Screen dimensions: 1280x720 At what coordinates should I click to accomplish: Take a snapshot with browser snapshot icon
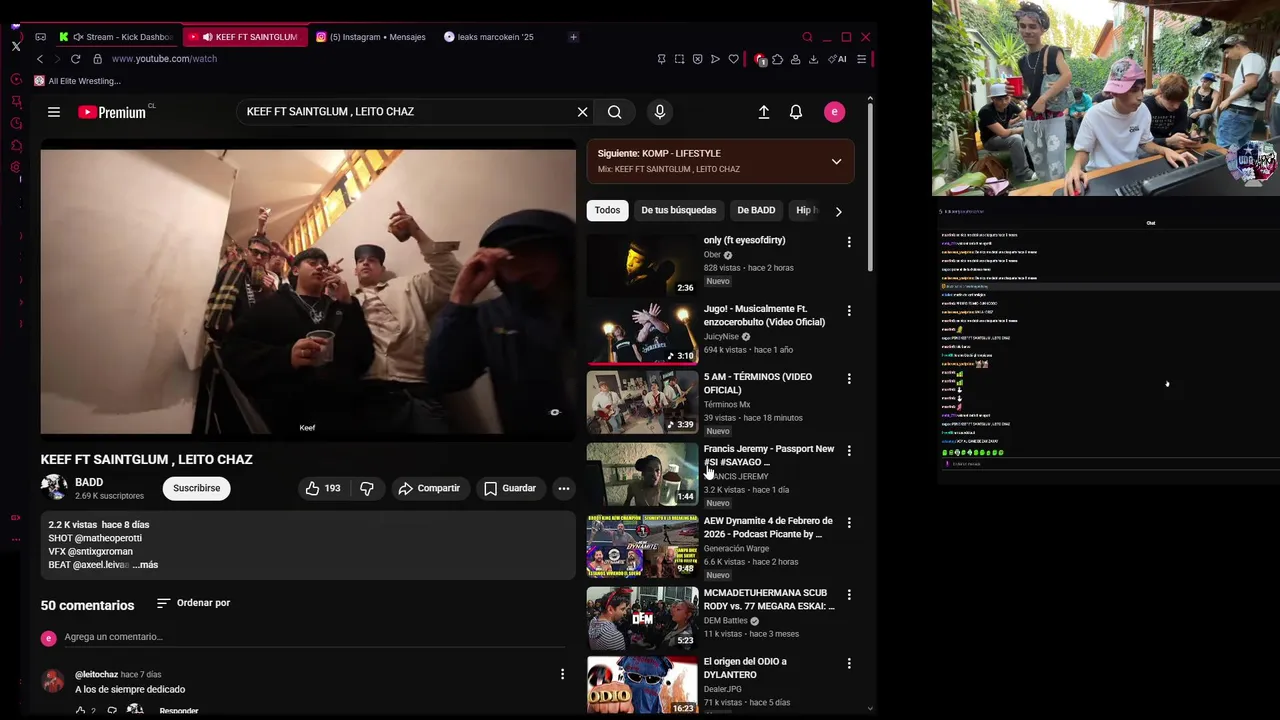(679, 59)
